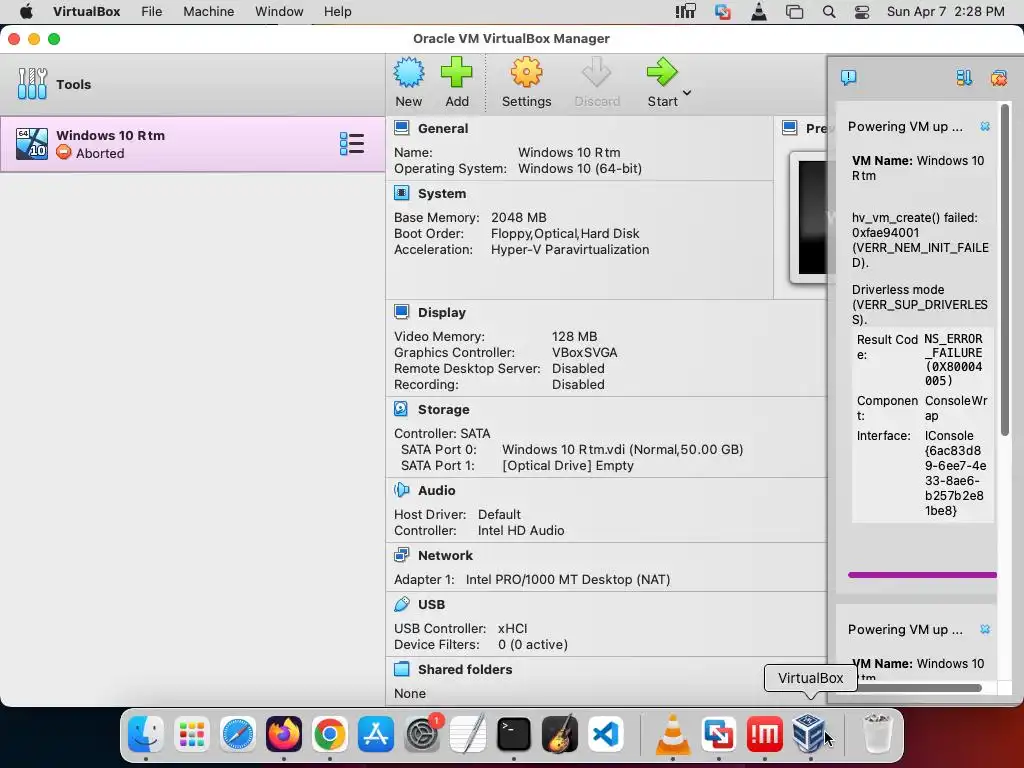Open the System settings header link
1024x768 pixels.
point(442,193)
